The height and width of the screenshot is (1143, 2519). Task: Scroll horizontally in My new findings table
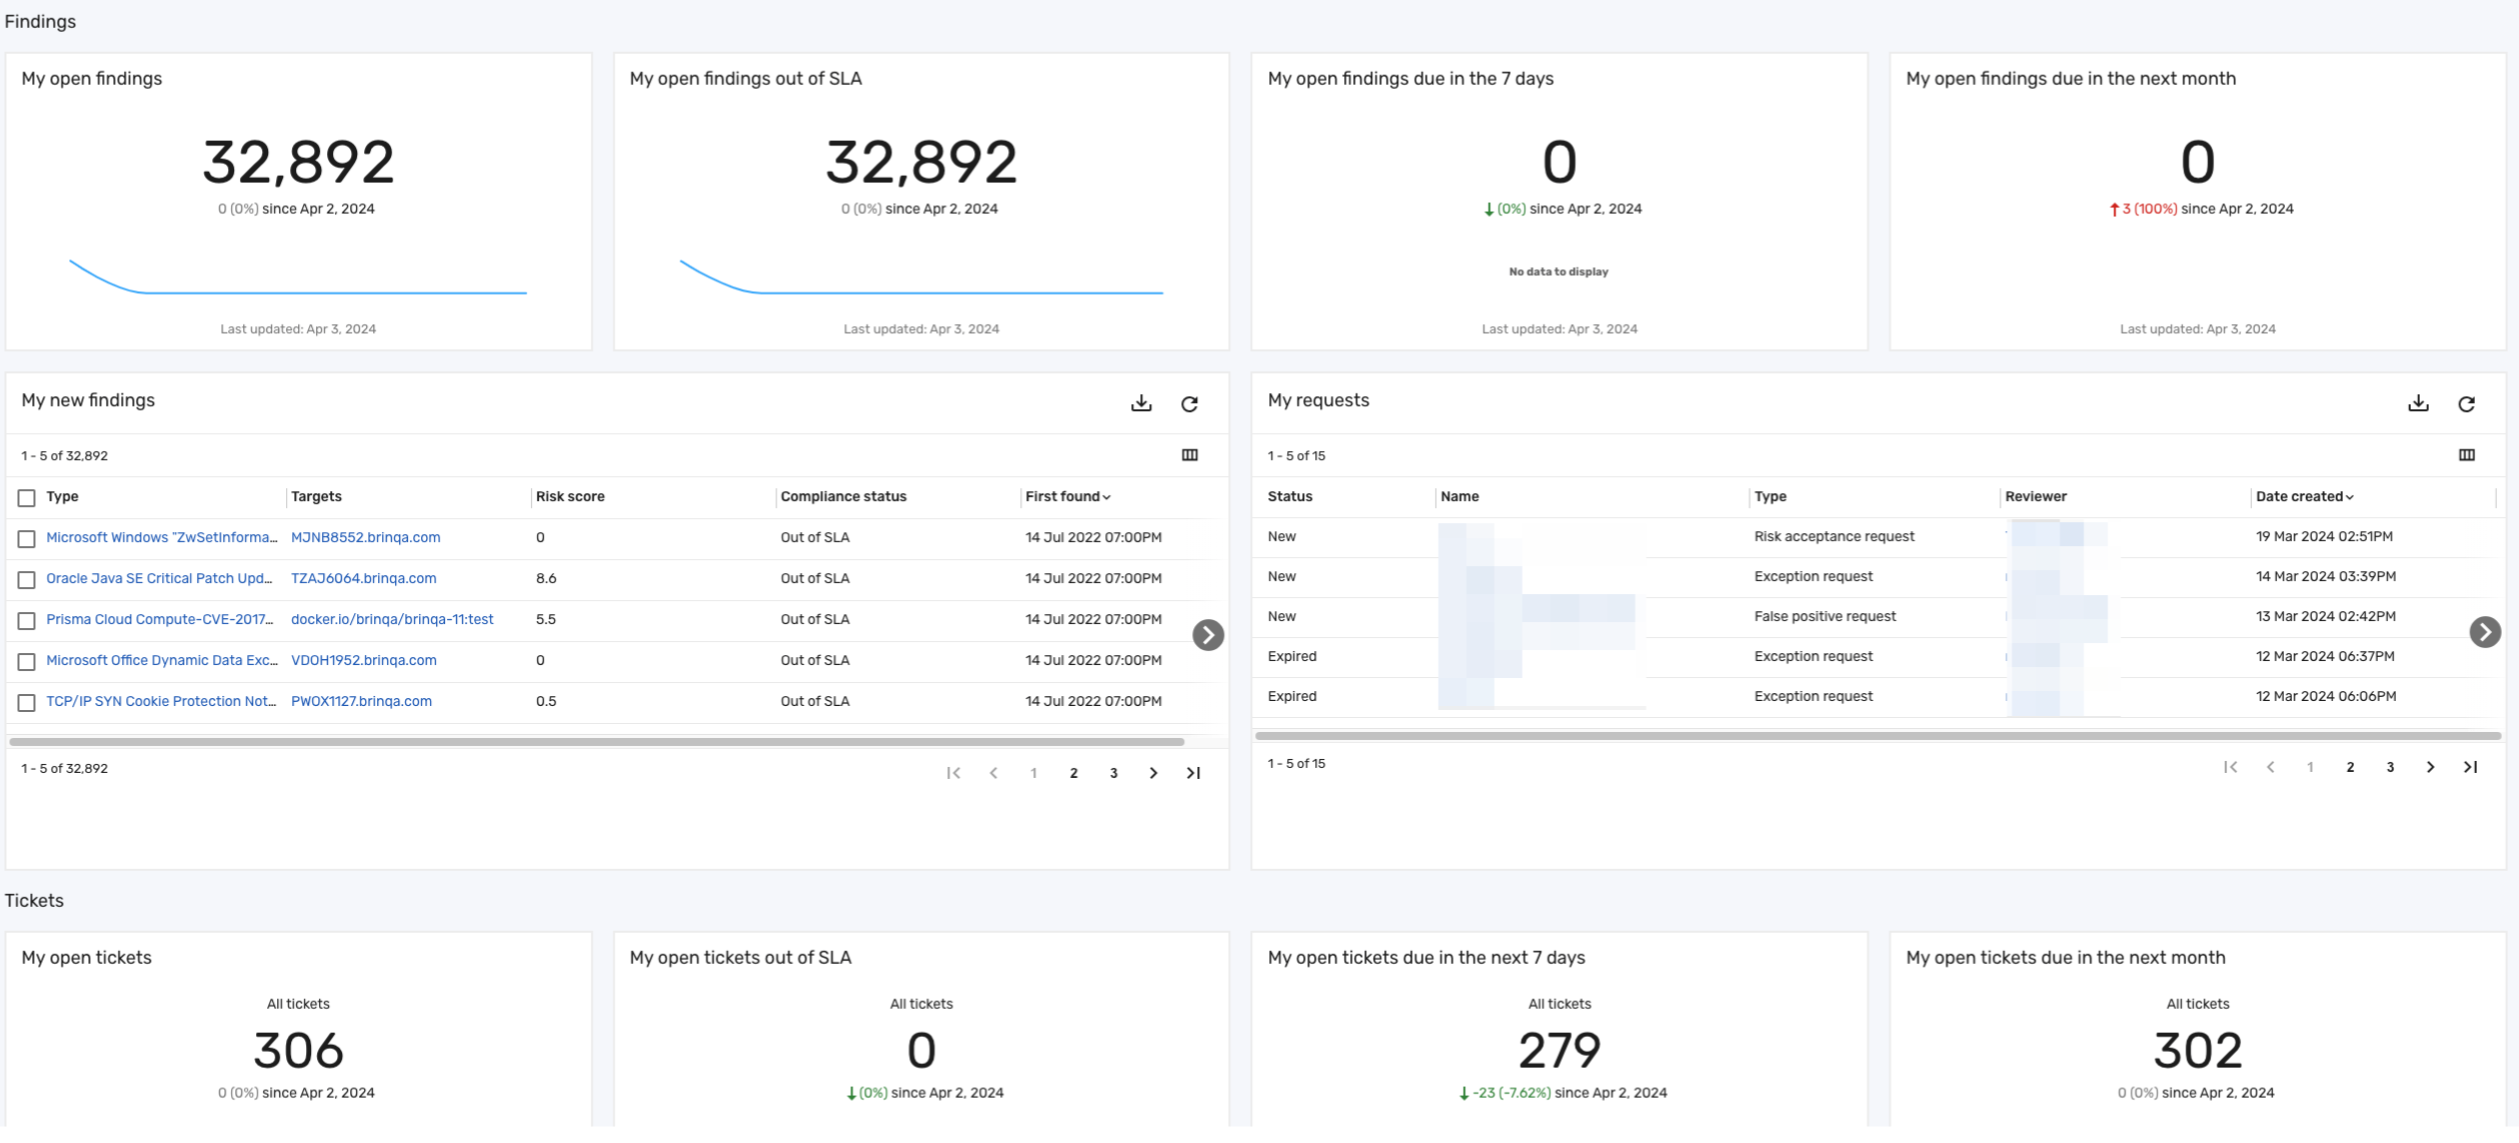tap(1210, 632)
